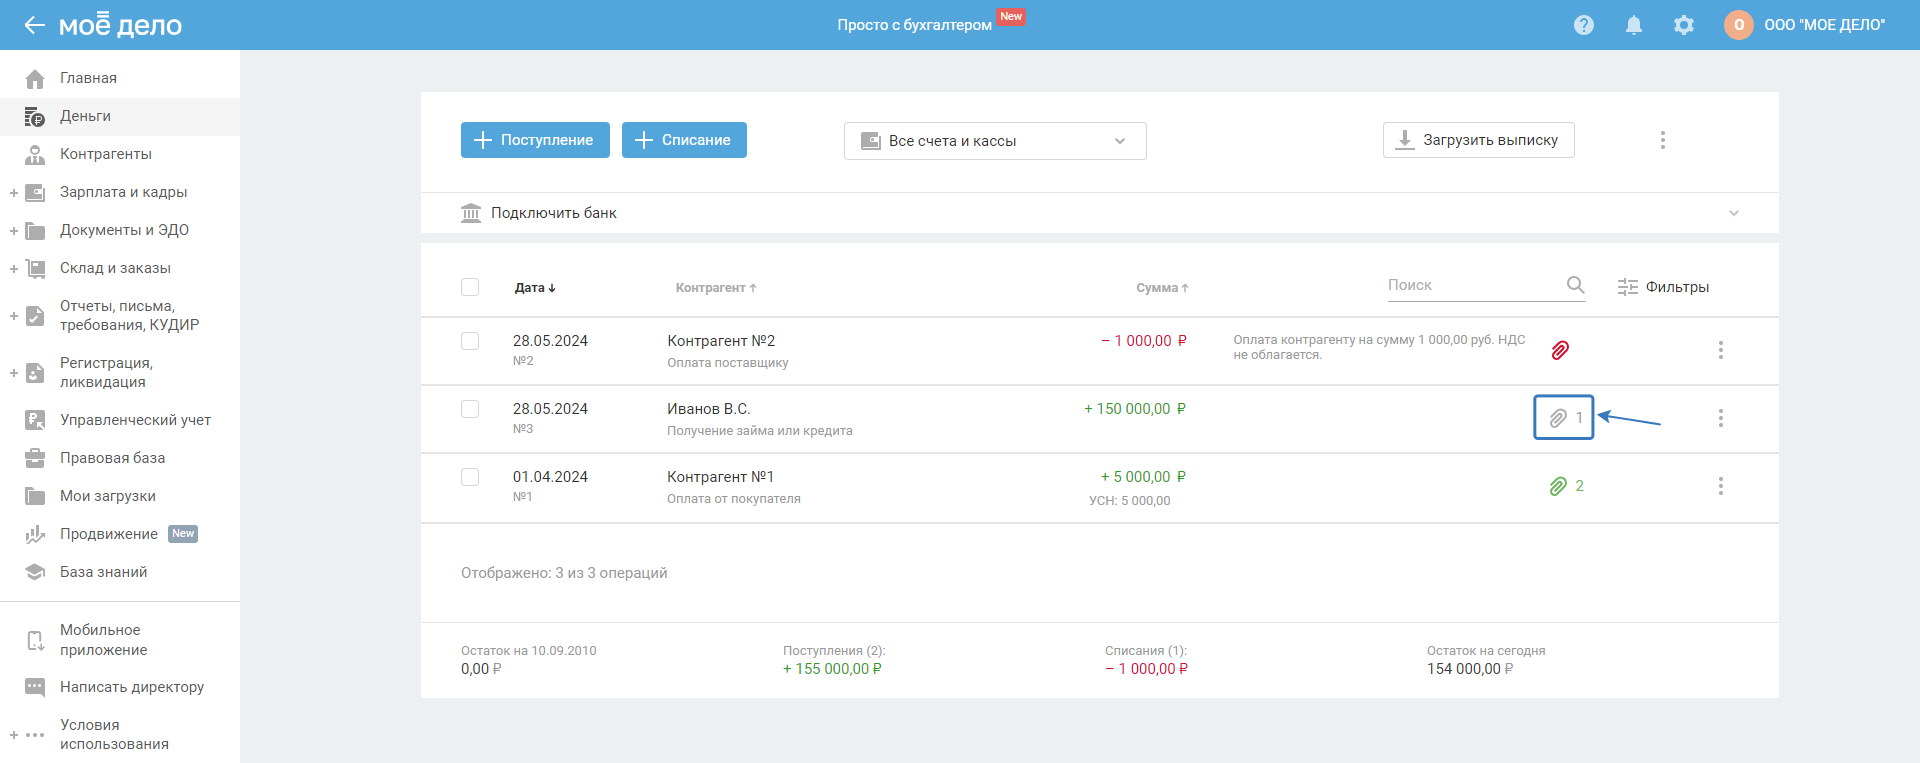
Task: Click the orange account avatar
Action: (1739, 25)
